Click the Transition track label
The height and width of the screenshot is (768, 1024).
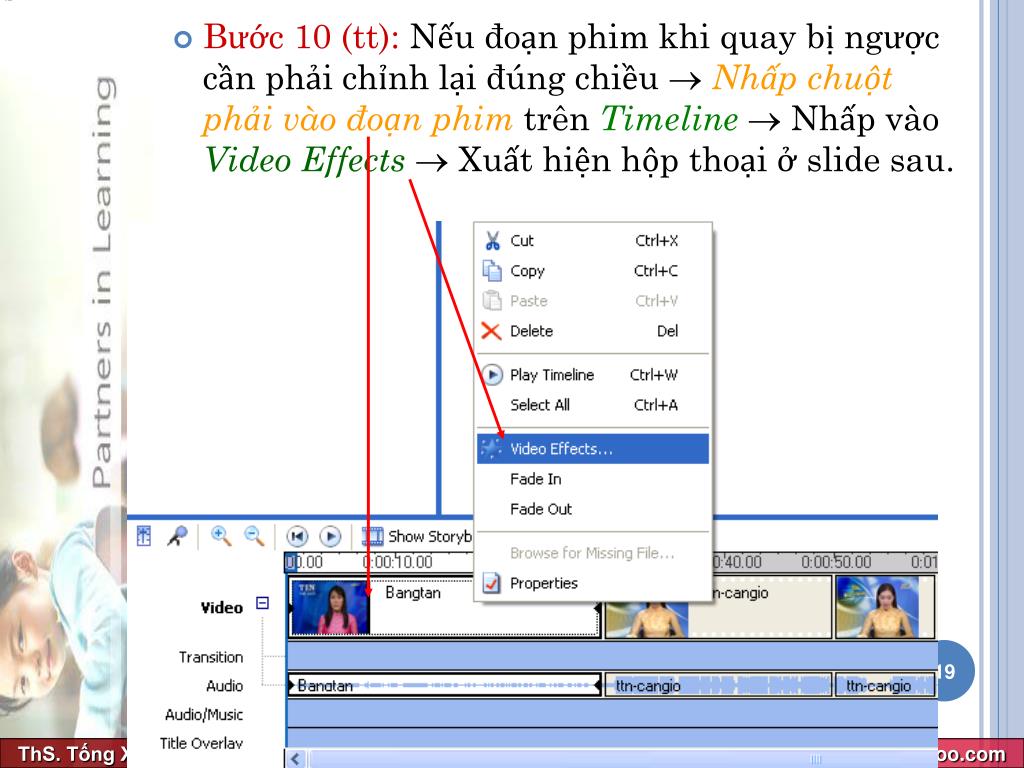point(211,657)
